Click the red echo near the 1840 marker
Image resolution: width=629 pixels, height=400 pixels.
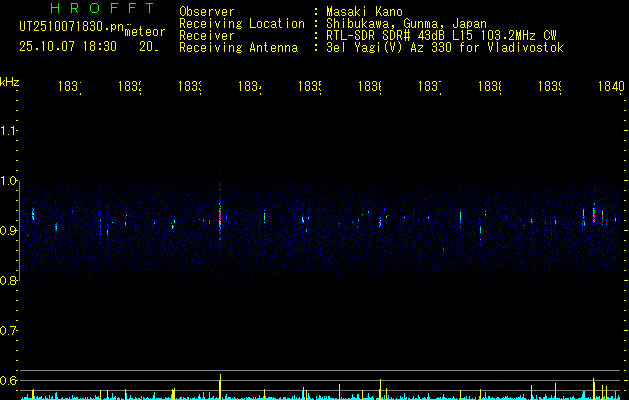[x=594, y=214]
